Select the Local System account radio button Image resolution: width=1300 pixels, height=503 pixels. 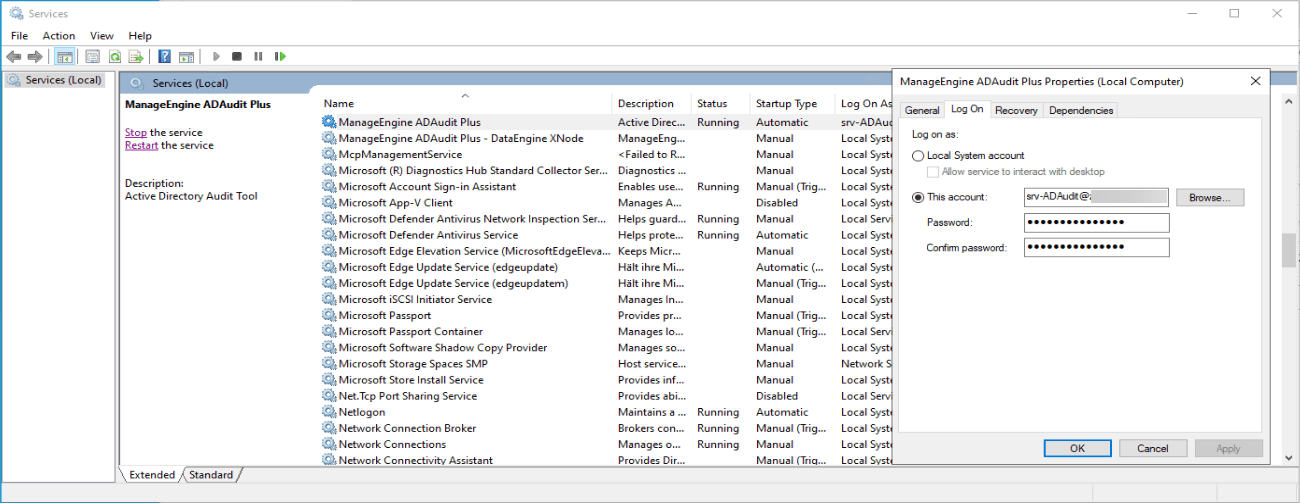tap(918, 156)
